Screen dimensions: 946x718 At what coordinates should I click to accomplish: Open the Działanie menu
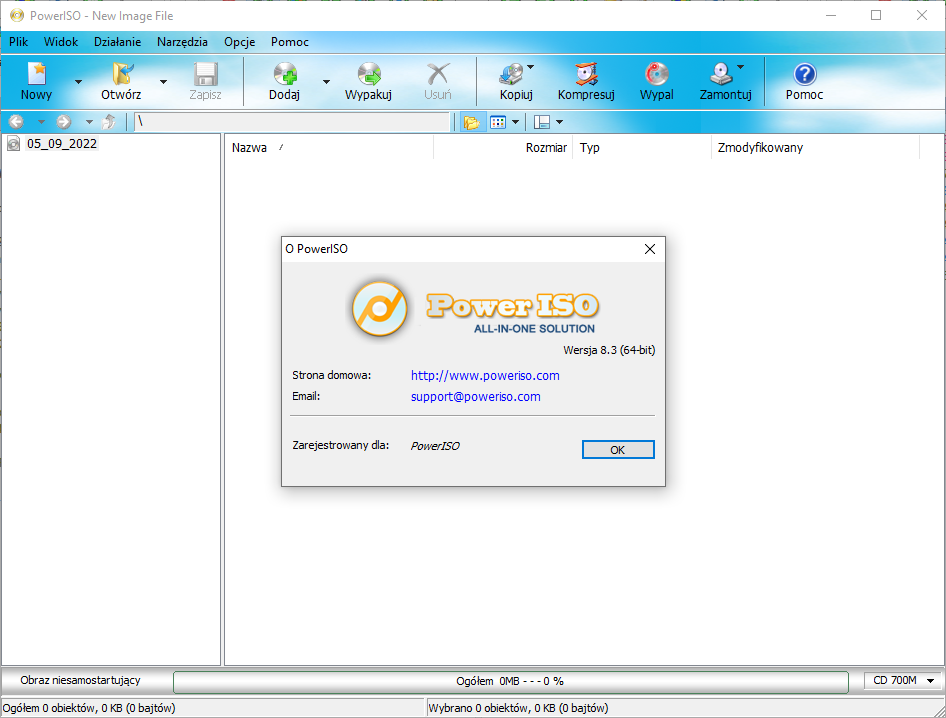pyautogui.click(x=118, y=42)
